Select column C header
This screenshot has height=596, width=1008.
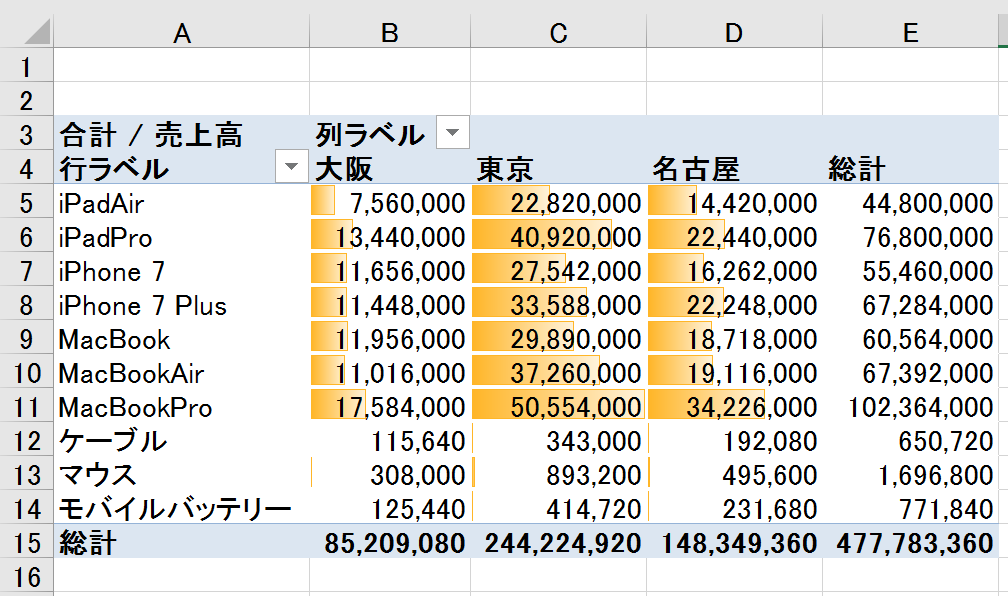coord(559,32)
